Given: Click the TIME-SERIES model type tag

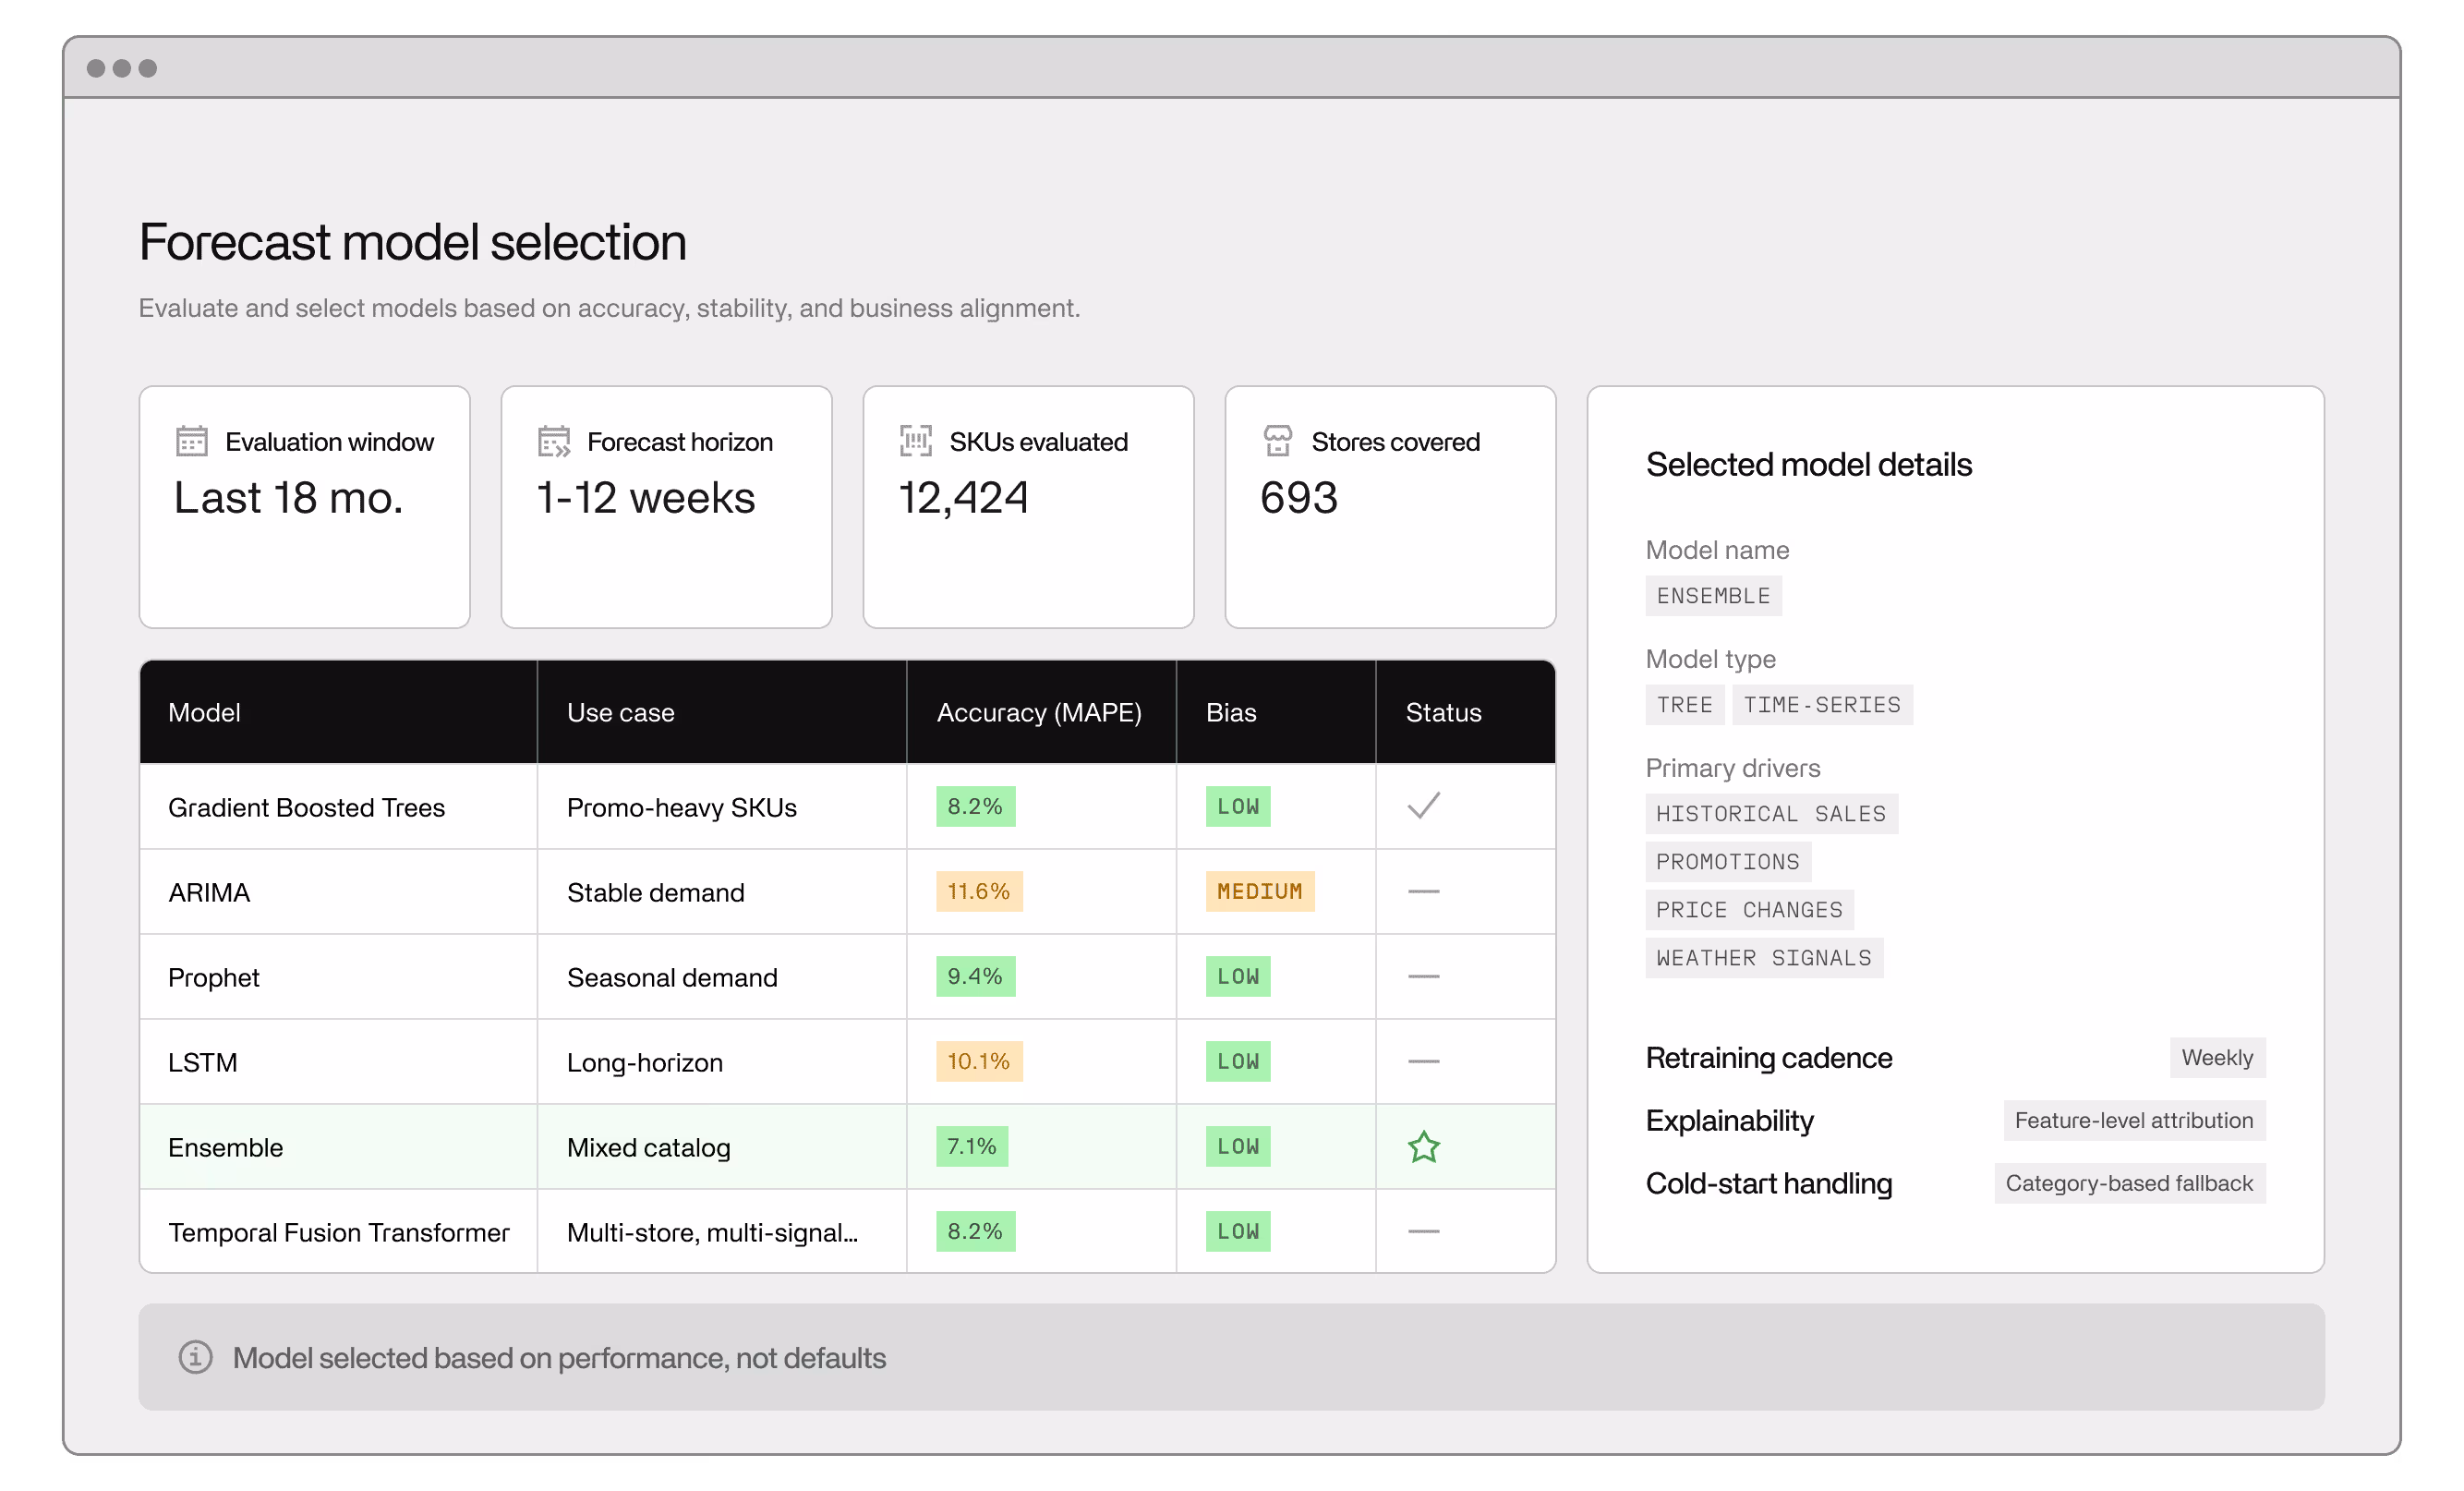Looking at the screenshot, I should coord(1822,704).
